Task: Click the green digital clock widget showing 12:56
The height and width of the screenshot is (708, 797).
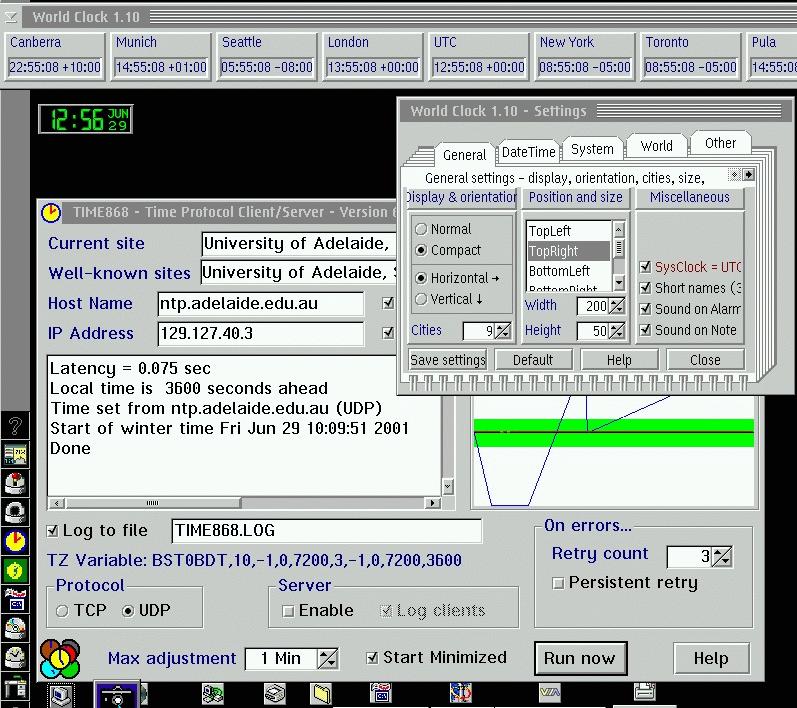Action: [85, 119]
